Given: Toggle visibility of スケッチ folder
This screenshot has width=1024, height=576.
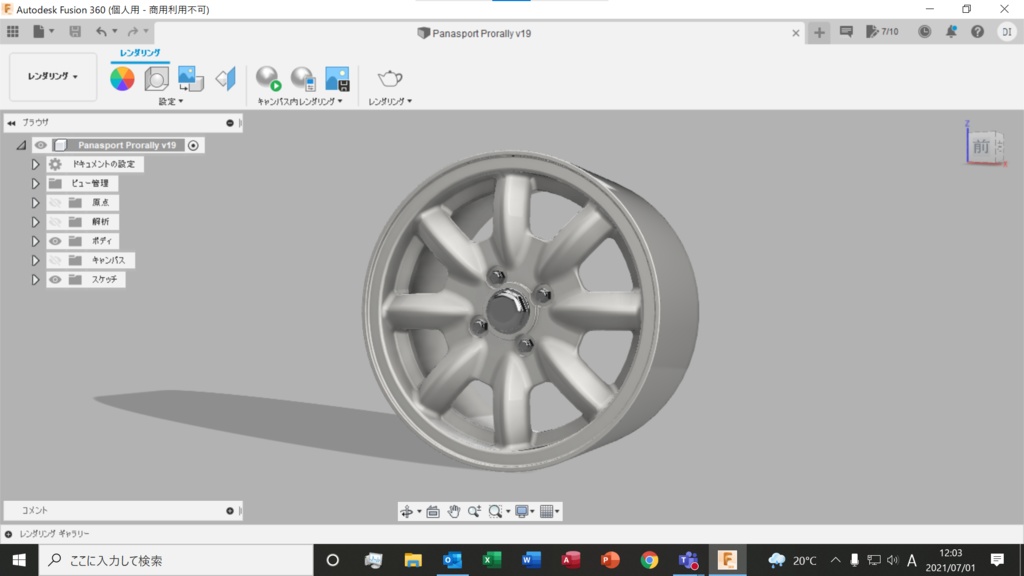Looking at the screenshot, I should [56, 280].
